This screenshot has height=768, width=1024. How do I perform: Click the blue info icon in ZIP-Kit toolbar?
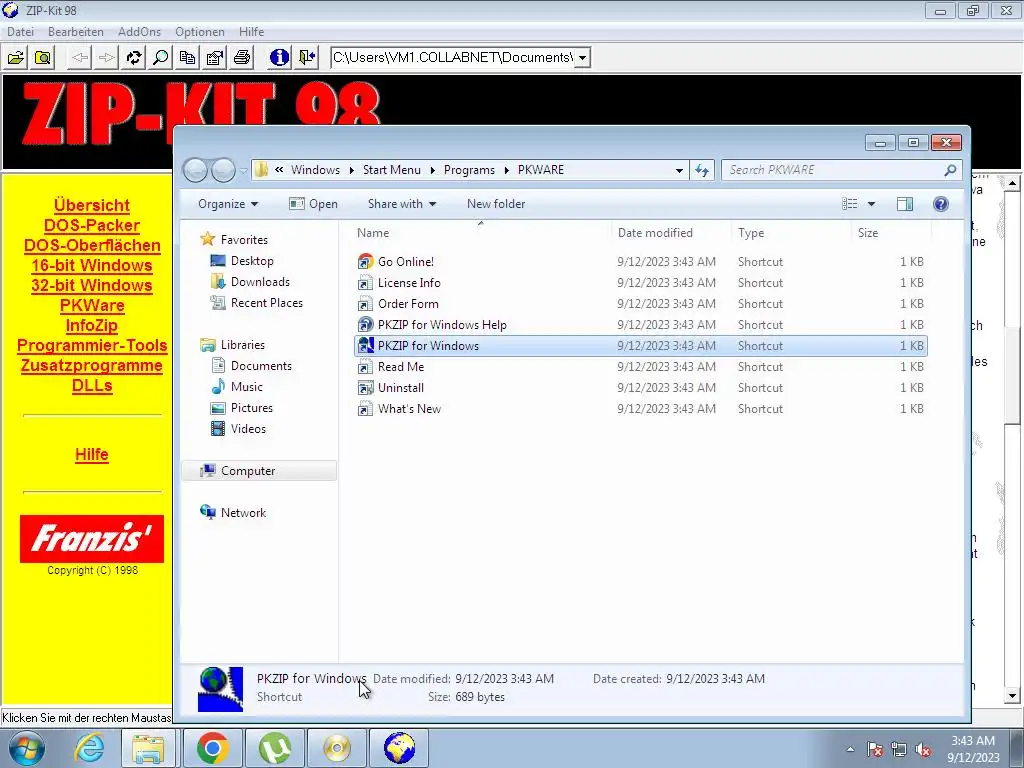280,57
